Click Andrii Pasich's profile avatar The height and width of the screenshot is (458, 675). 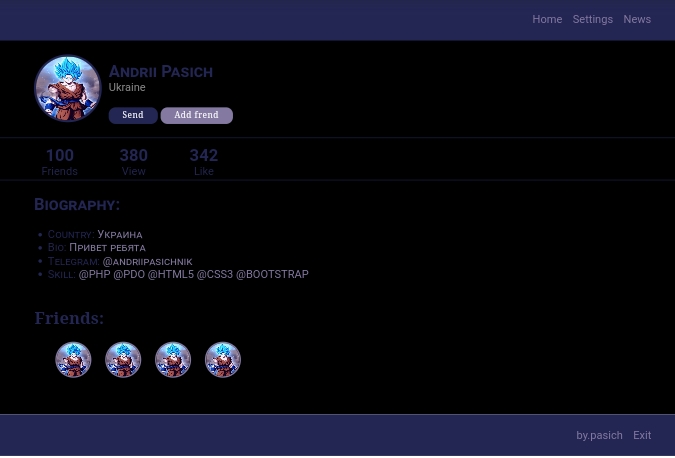[x=68, y=89]
